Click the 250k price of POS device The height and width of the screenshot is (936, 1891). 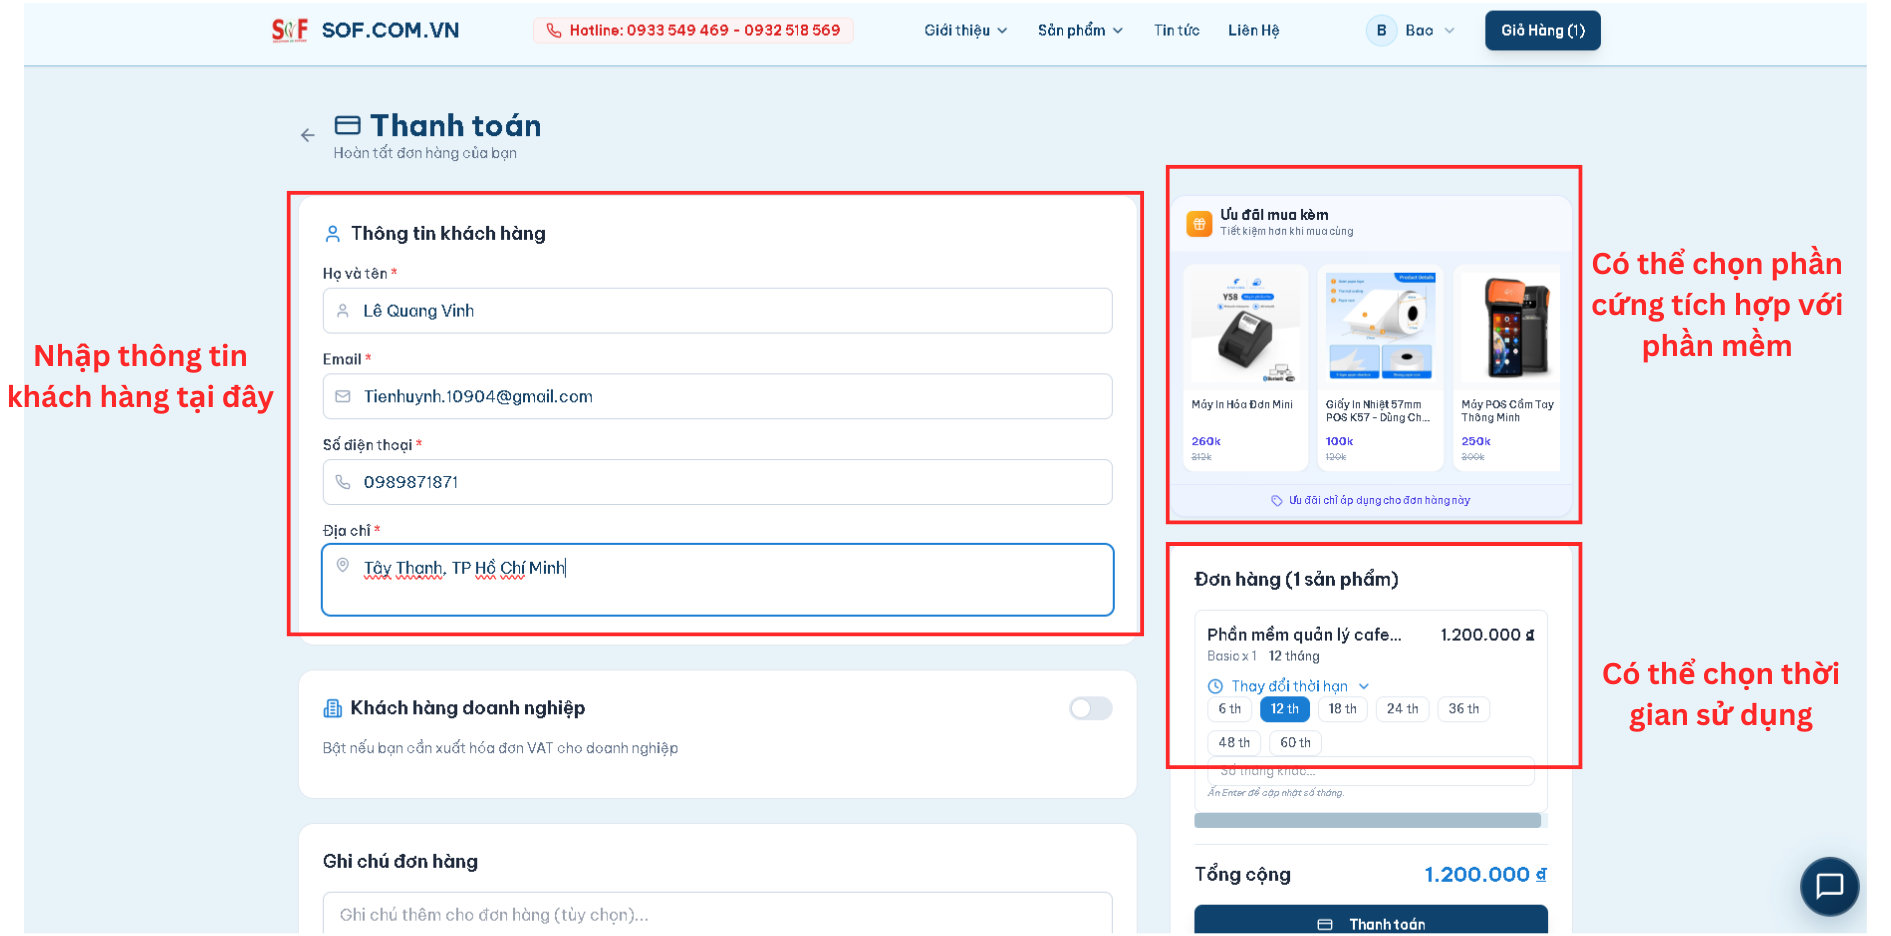[x=1476, y=442]
